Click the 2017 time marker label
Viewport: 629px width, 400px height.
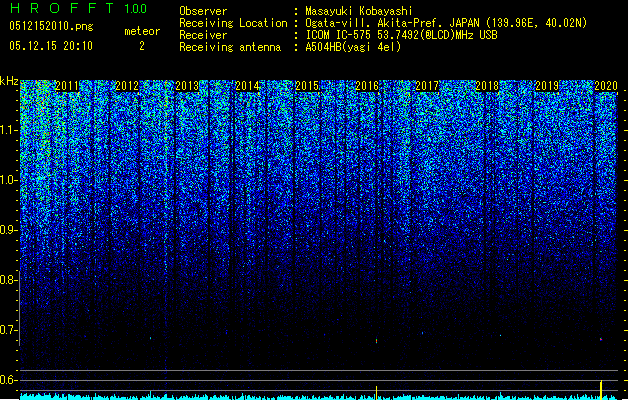[427, 86]
